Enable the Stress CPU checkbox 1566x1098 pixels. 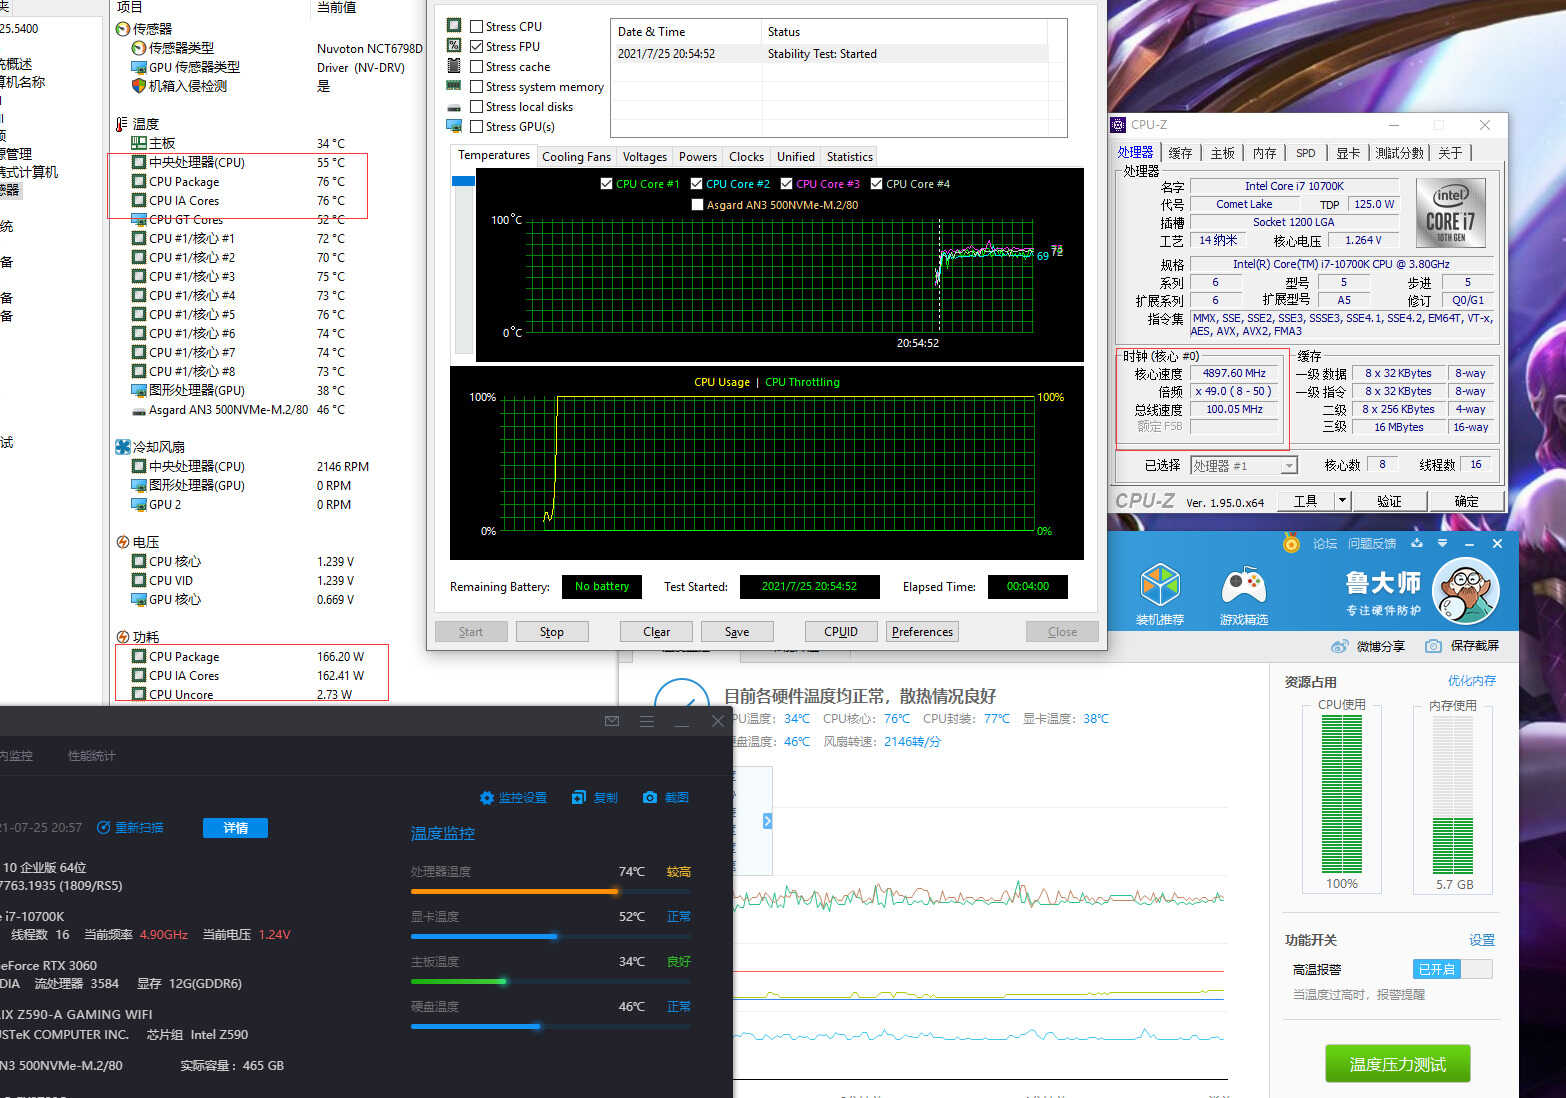(x=476, y=27)
